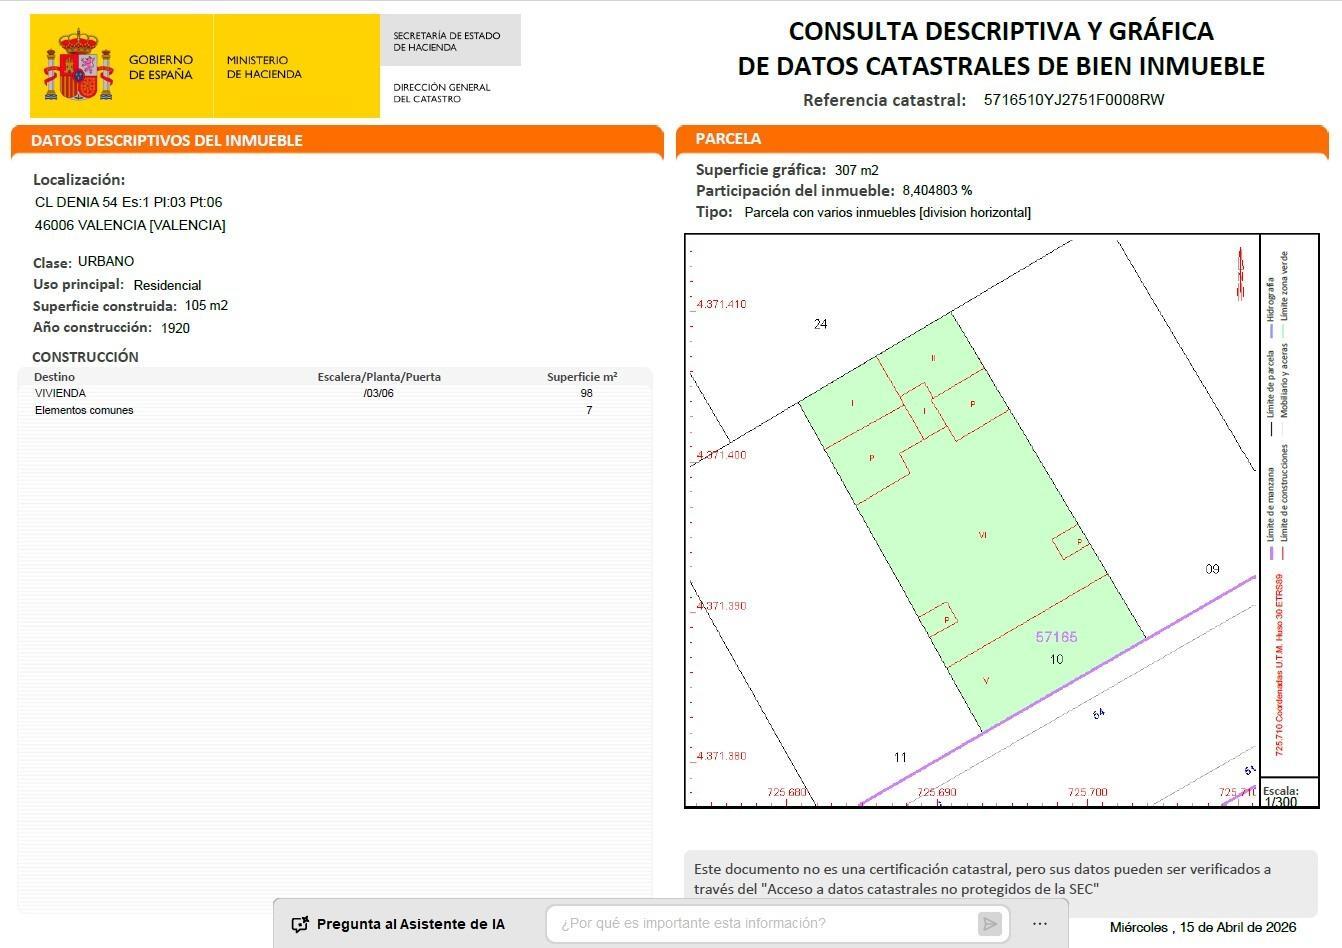Click the 'Pregunta al Asistente de IA' button
This screenshot has width=1342, height=948.
coord(398,924)
